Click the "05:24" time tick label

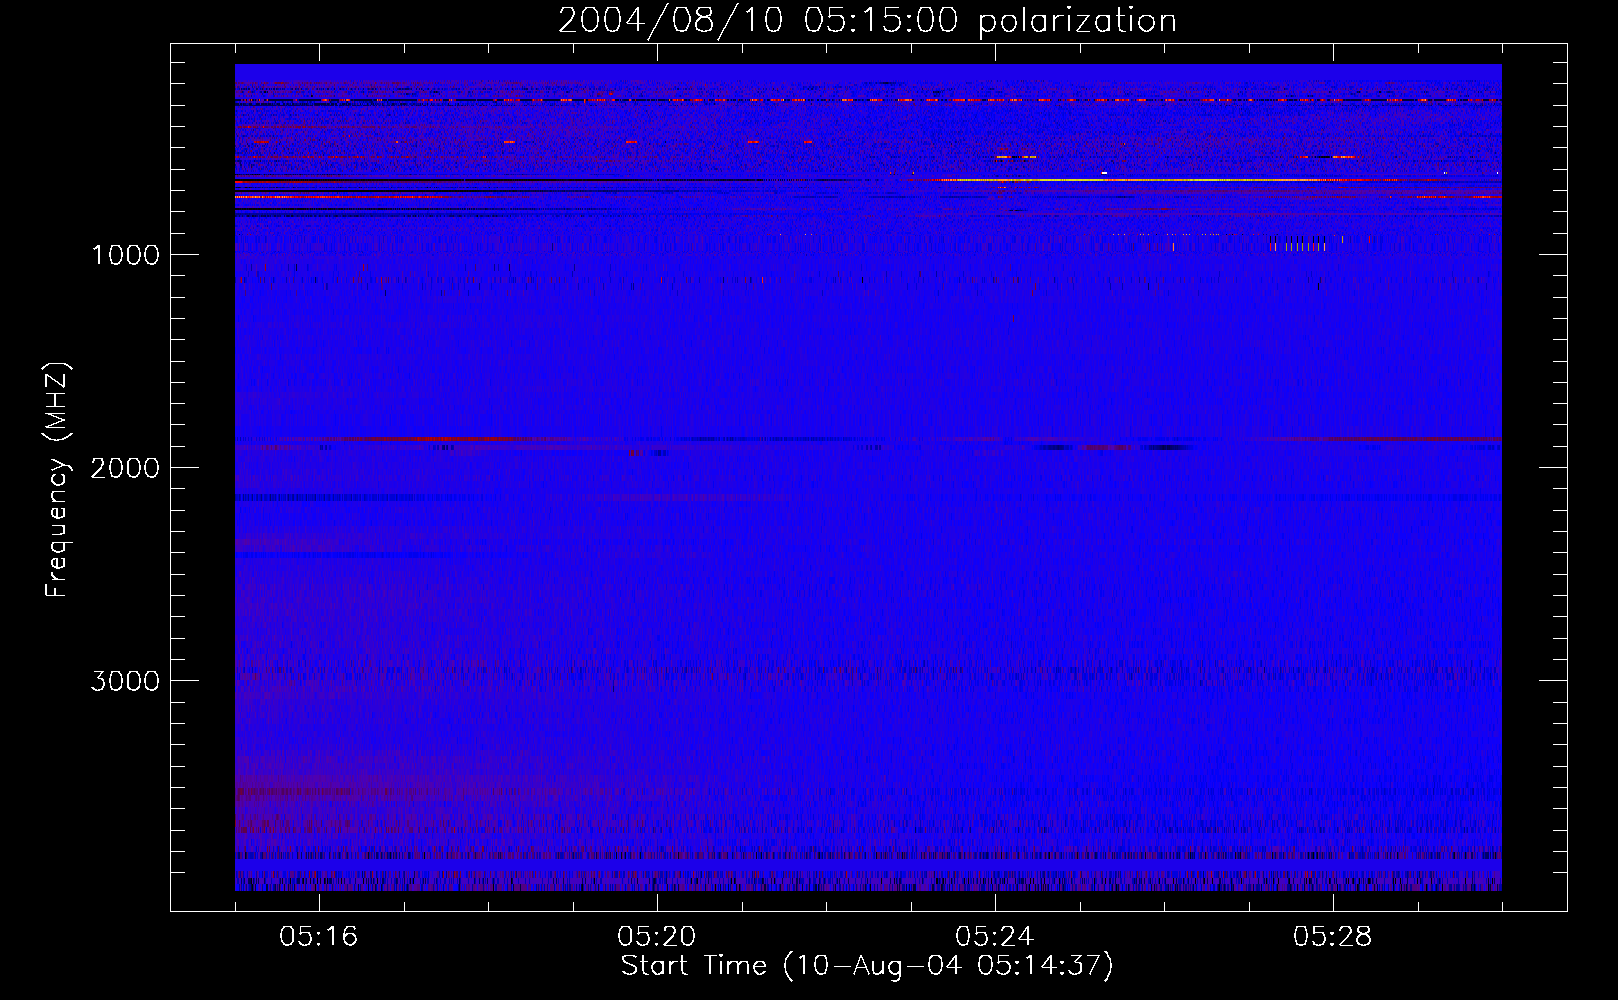point(995,937)
